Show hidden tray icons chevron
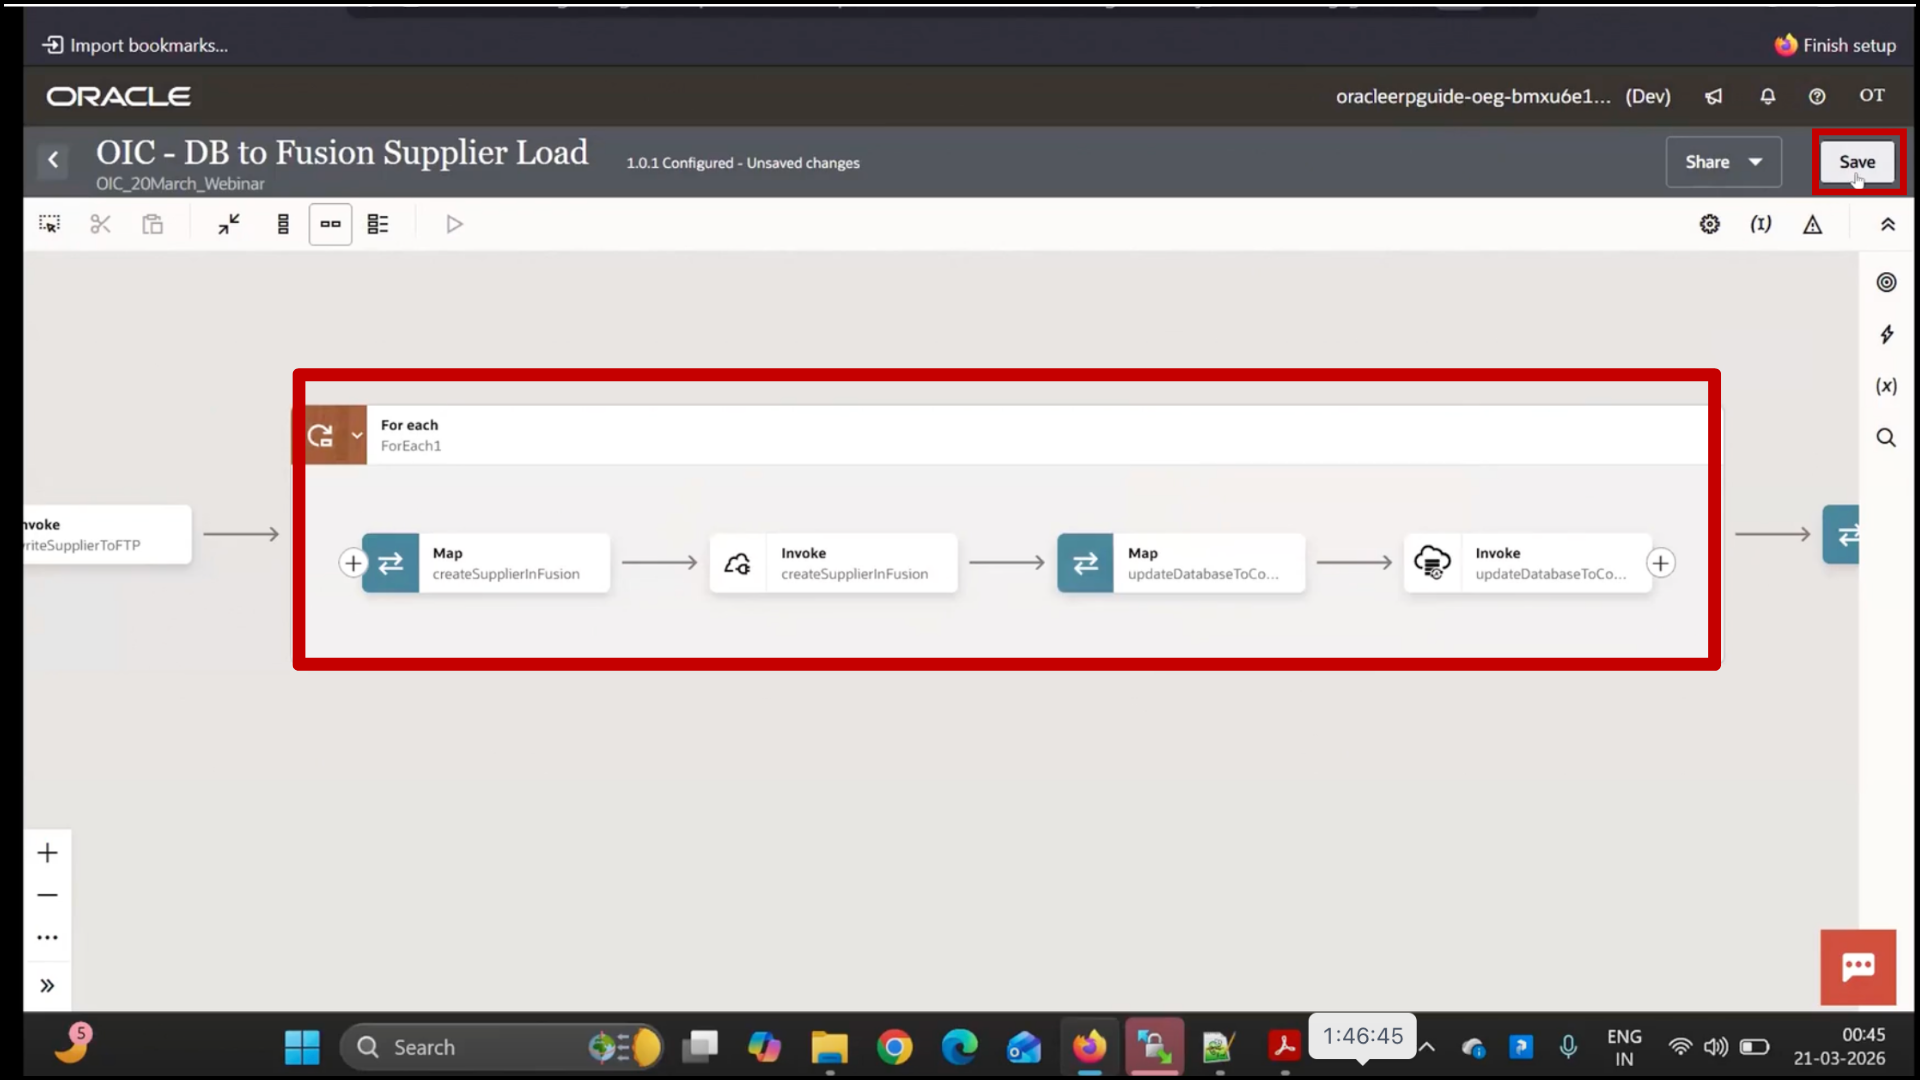The height and width of the screenshot is (1080, 1920). pos(1427,1047)
